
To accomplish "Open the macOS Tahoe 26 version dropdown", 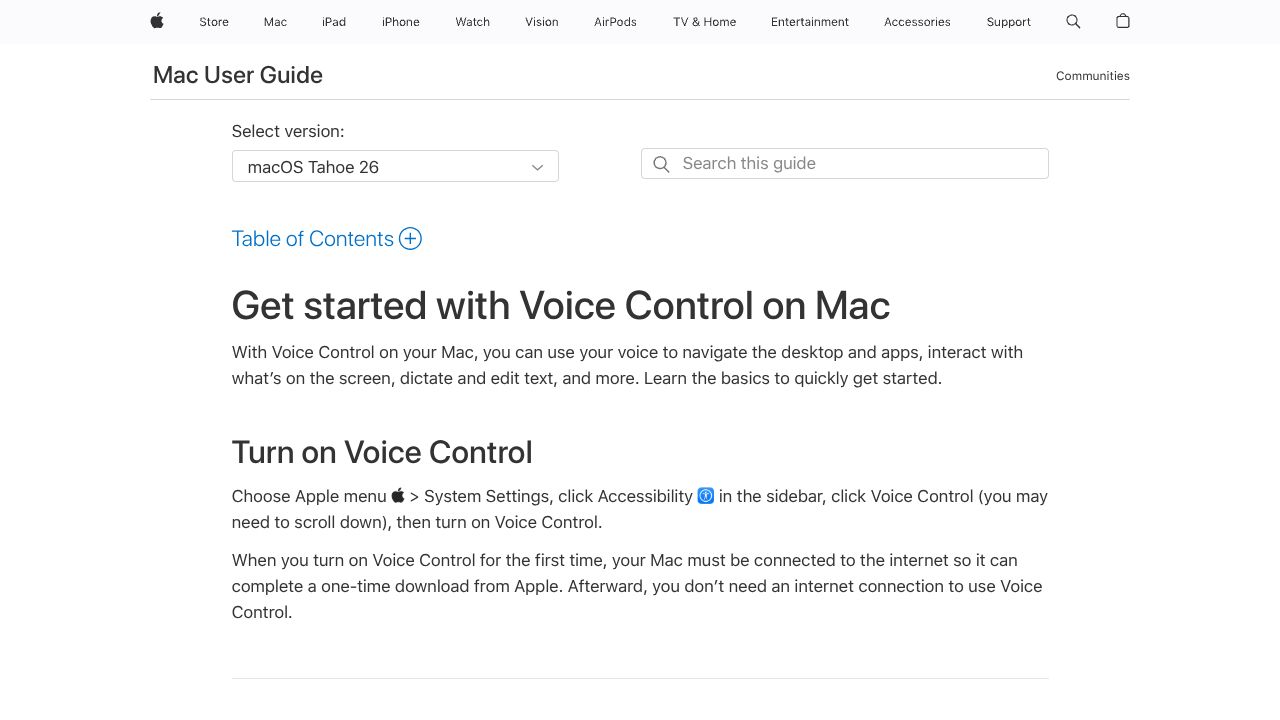I will click(394, 166).
